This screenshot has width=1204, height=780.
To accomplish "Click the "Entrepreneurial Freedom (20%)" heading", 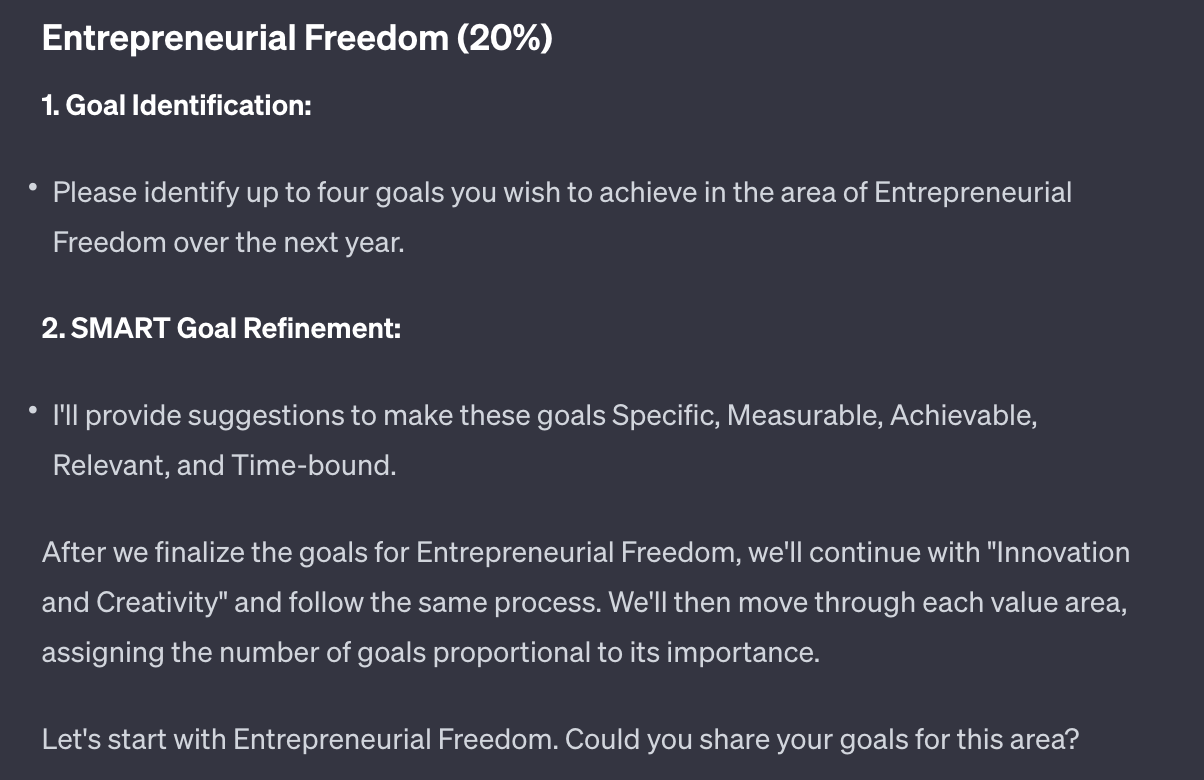I will tap(296, 39).
